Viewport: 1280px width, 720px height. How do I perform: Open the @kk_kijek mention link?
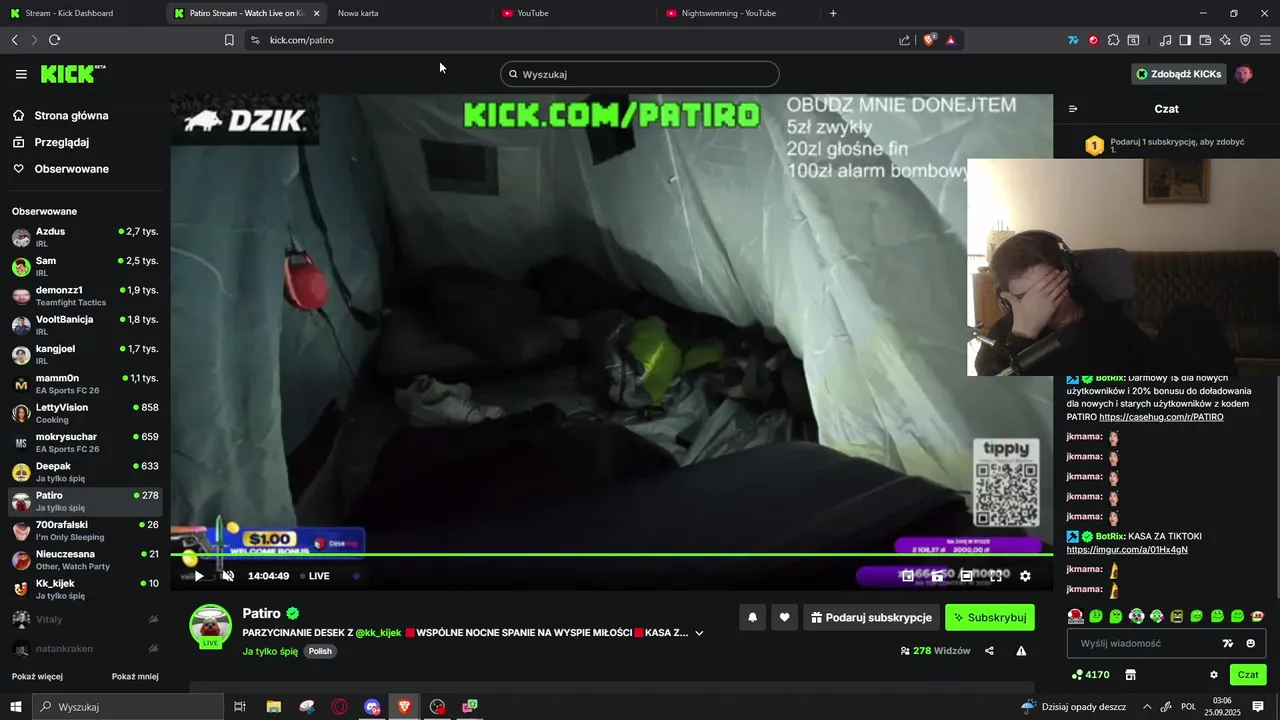point(378,633)
